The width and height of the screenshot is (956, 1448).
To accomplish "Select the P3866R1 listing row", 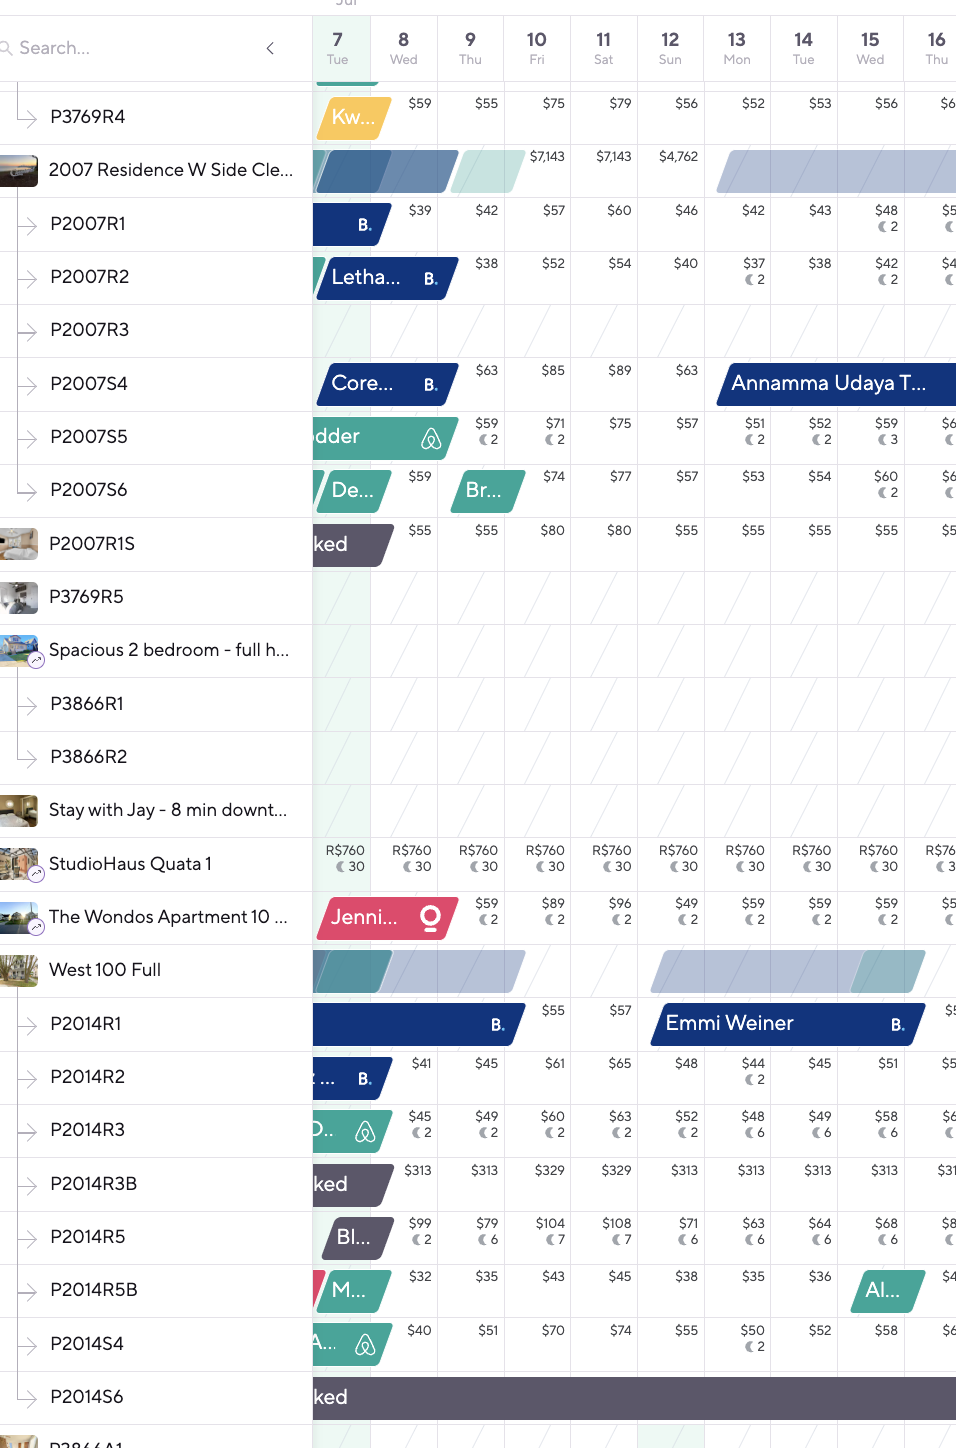I will click(x=156, y=704).
